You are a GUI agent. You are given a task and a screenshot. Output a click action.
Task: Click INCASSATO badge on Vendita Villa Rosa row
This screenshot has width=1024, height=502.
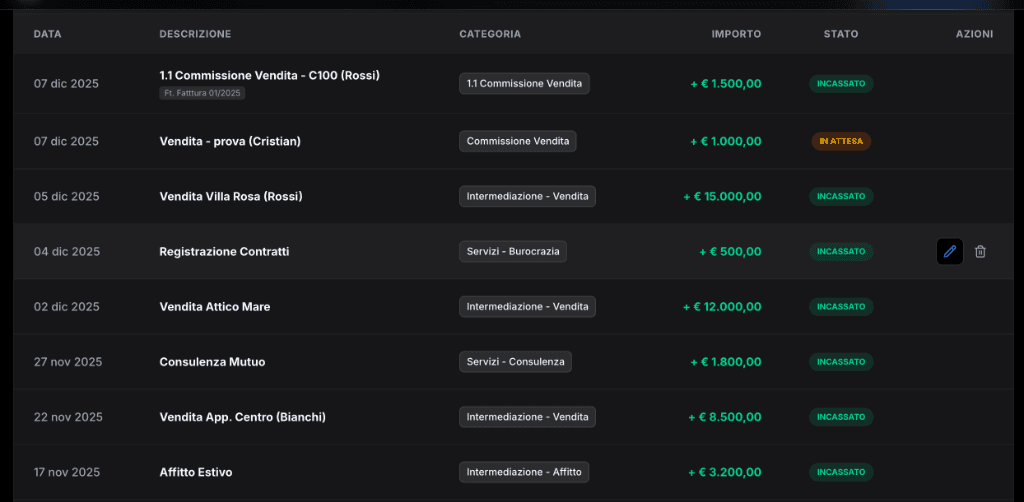[x=840, y=197]
